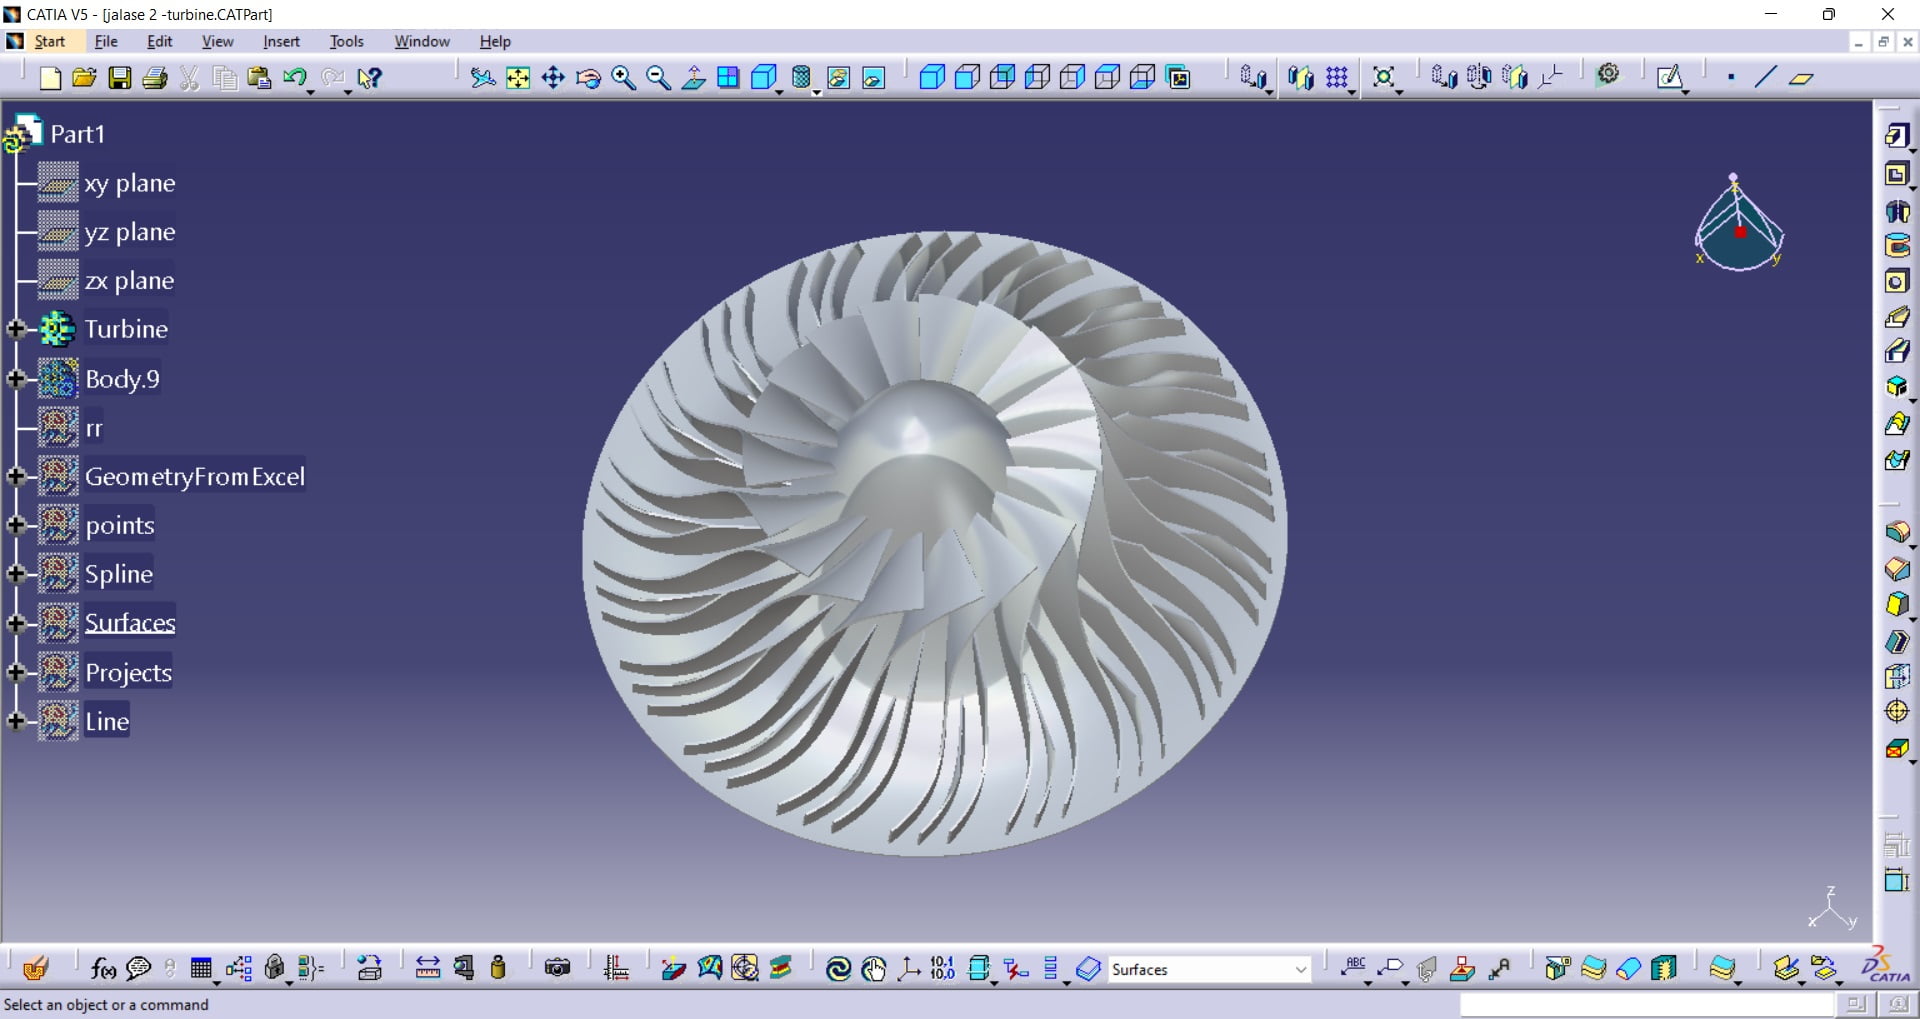Activate the Pan view tool
Viewport: 1920px width, 1019px height.
pyautogui.click(x=553, y=78)
